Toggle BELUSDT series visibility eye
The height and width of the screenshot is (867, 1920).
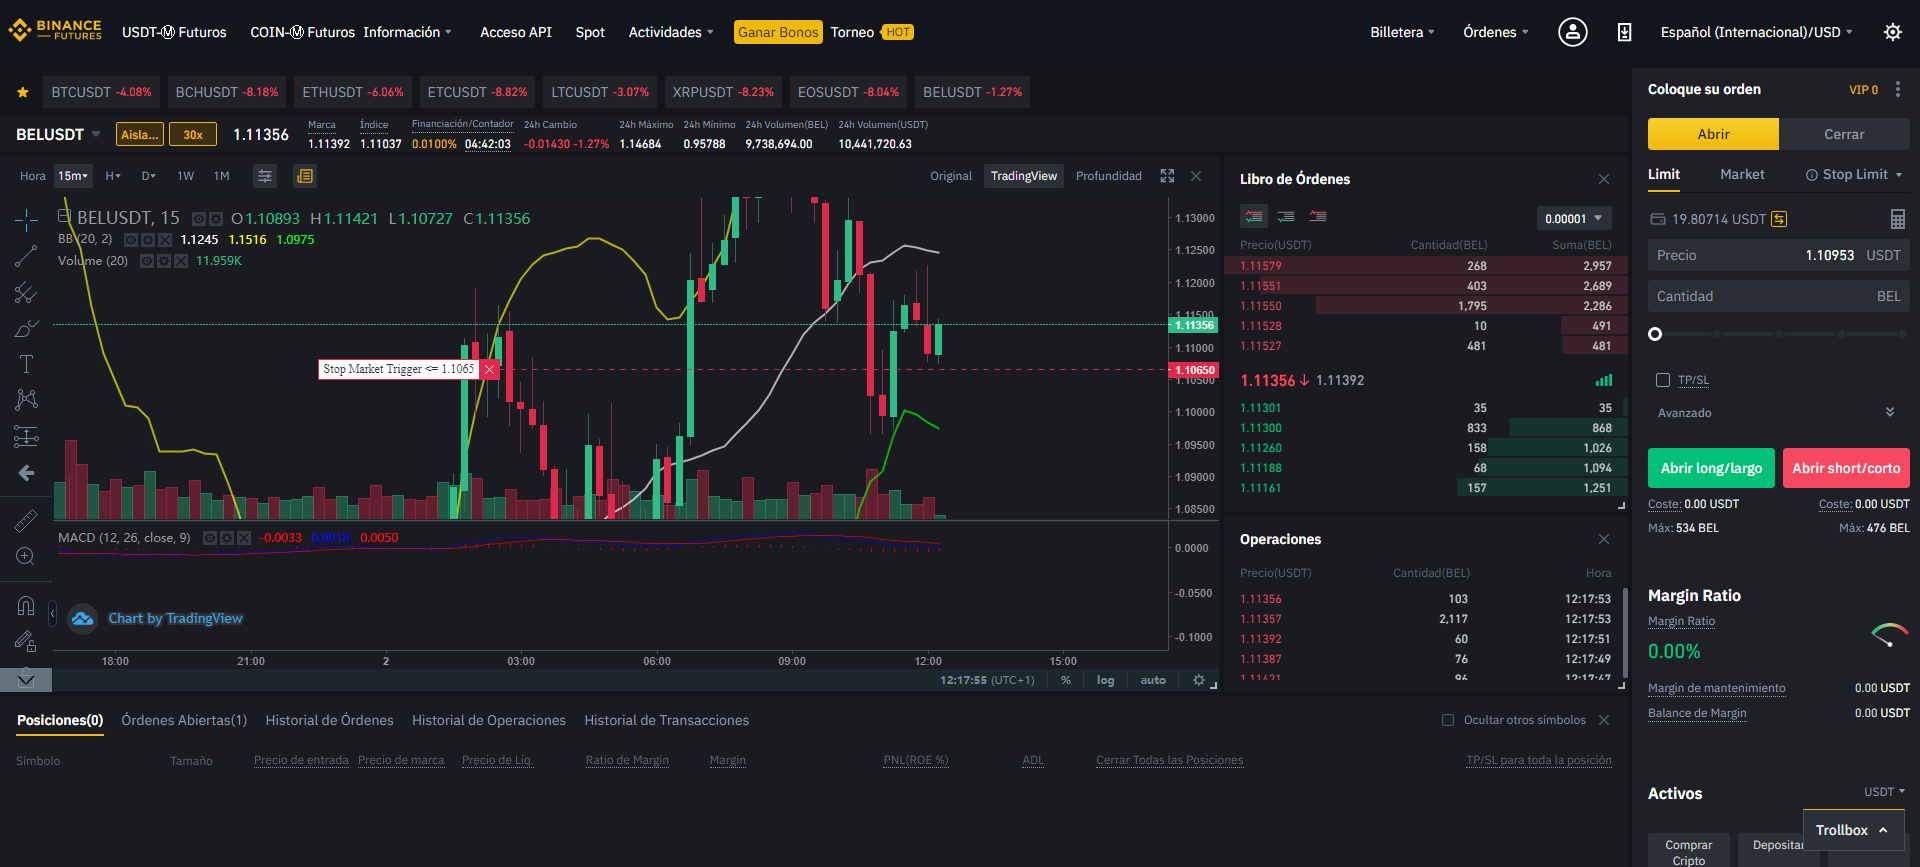(199, 219)
